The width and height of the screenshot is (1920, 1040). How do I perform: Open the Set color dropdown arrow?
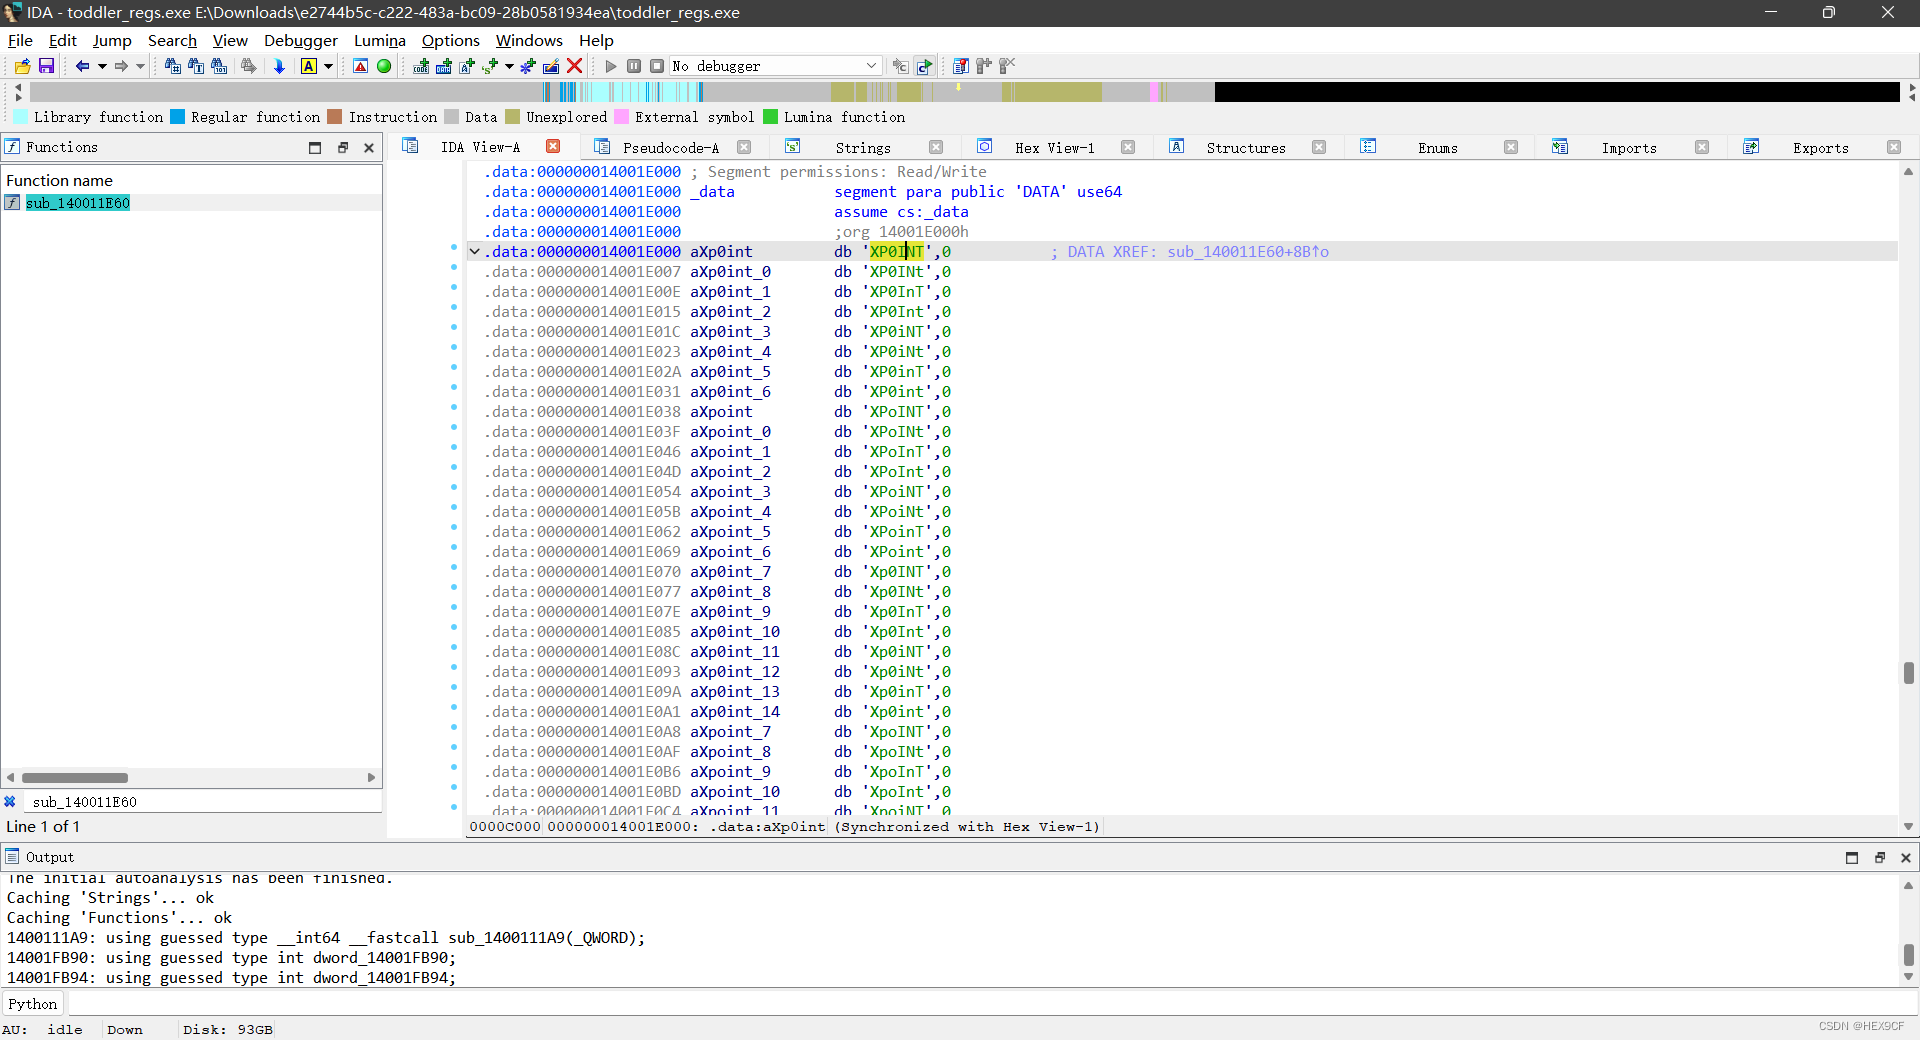click(328, 66)
